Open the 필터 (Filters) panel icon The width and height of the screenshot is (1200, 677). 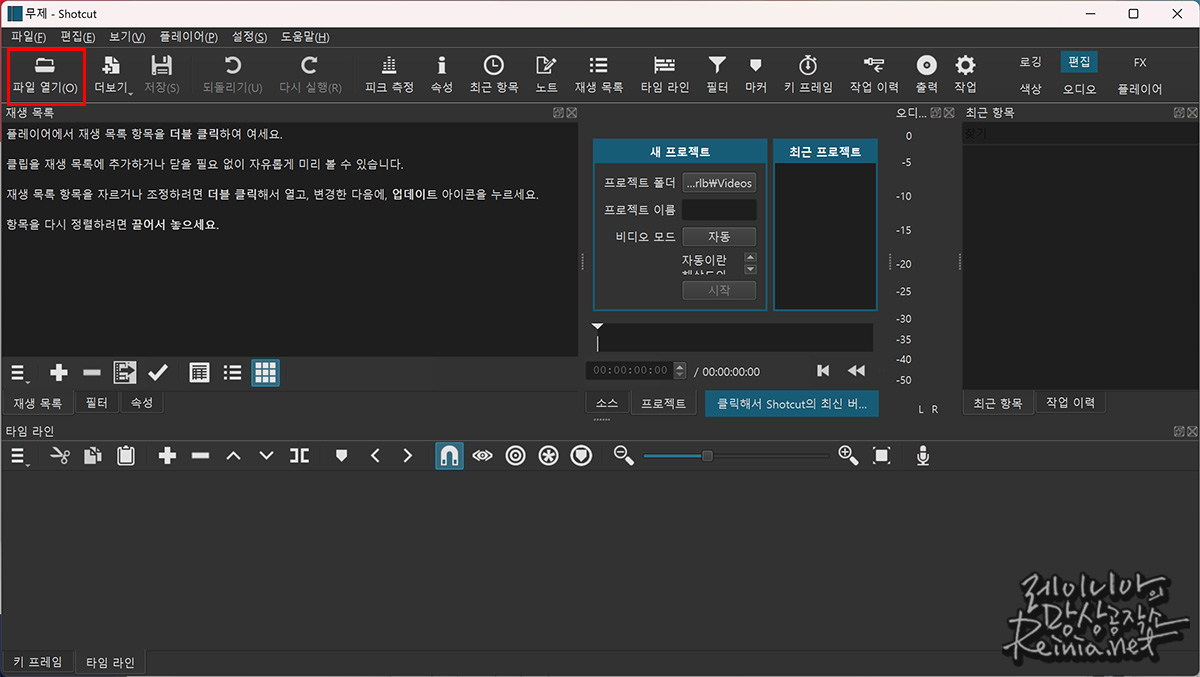(x=716, y=75)
